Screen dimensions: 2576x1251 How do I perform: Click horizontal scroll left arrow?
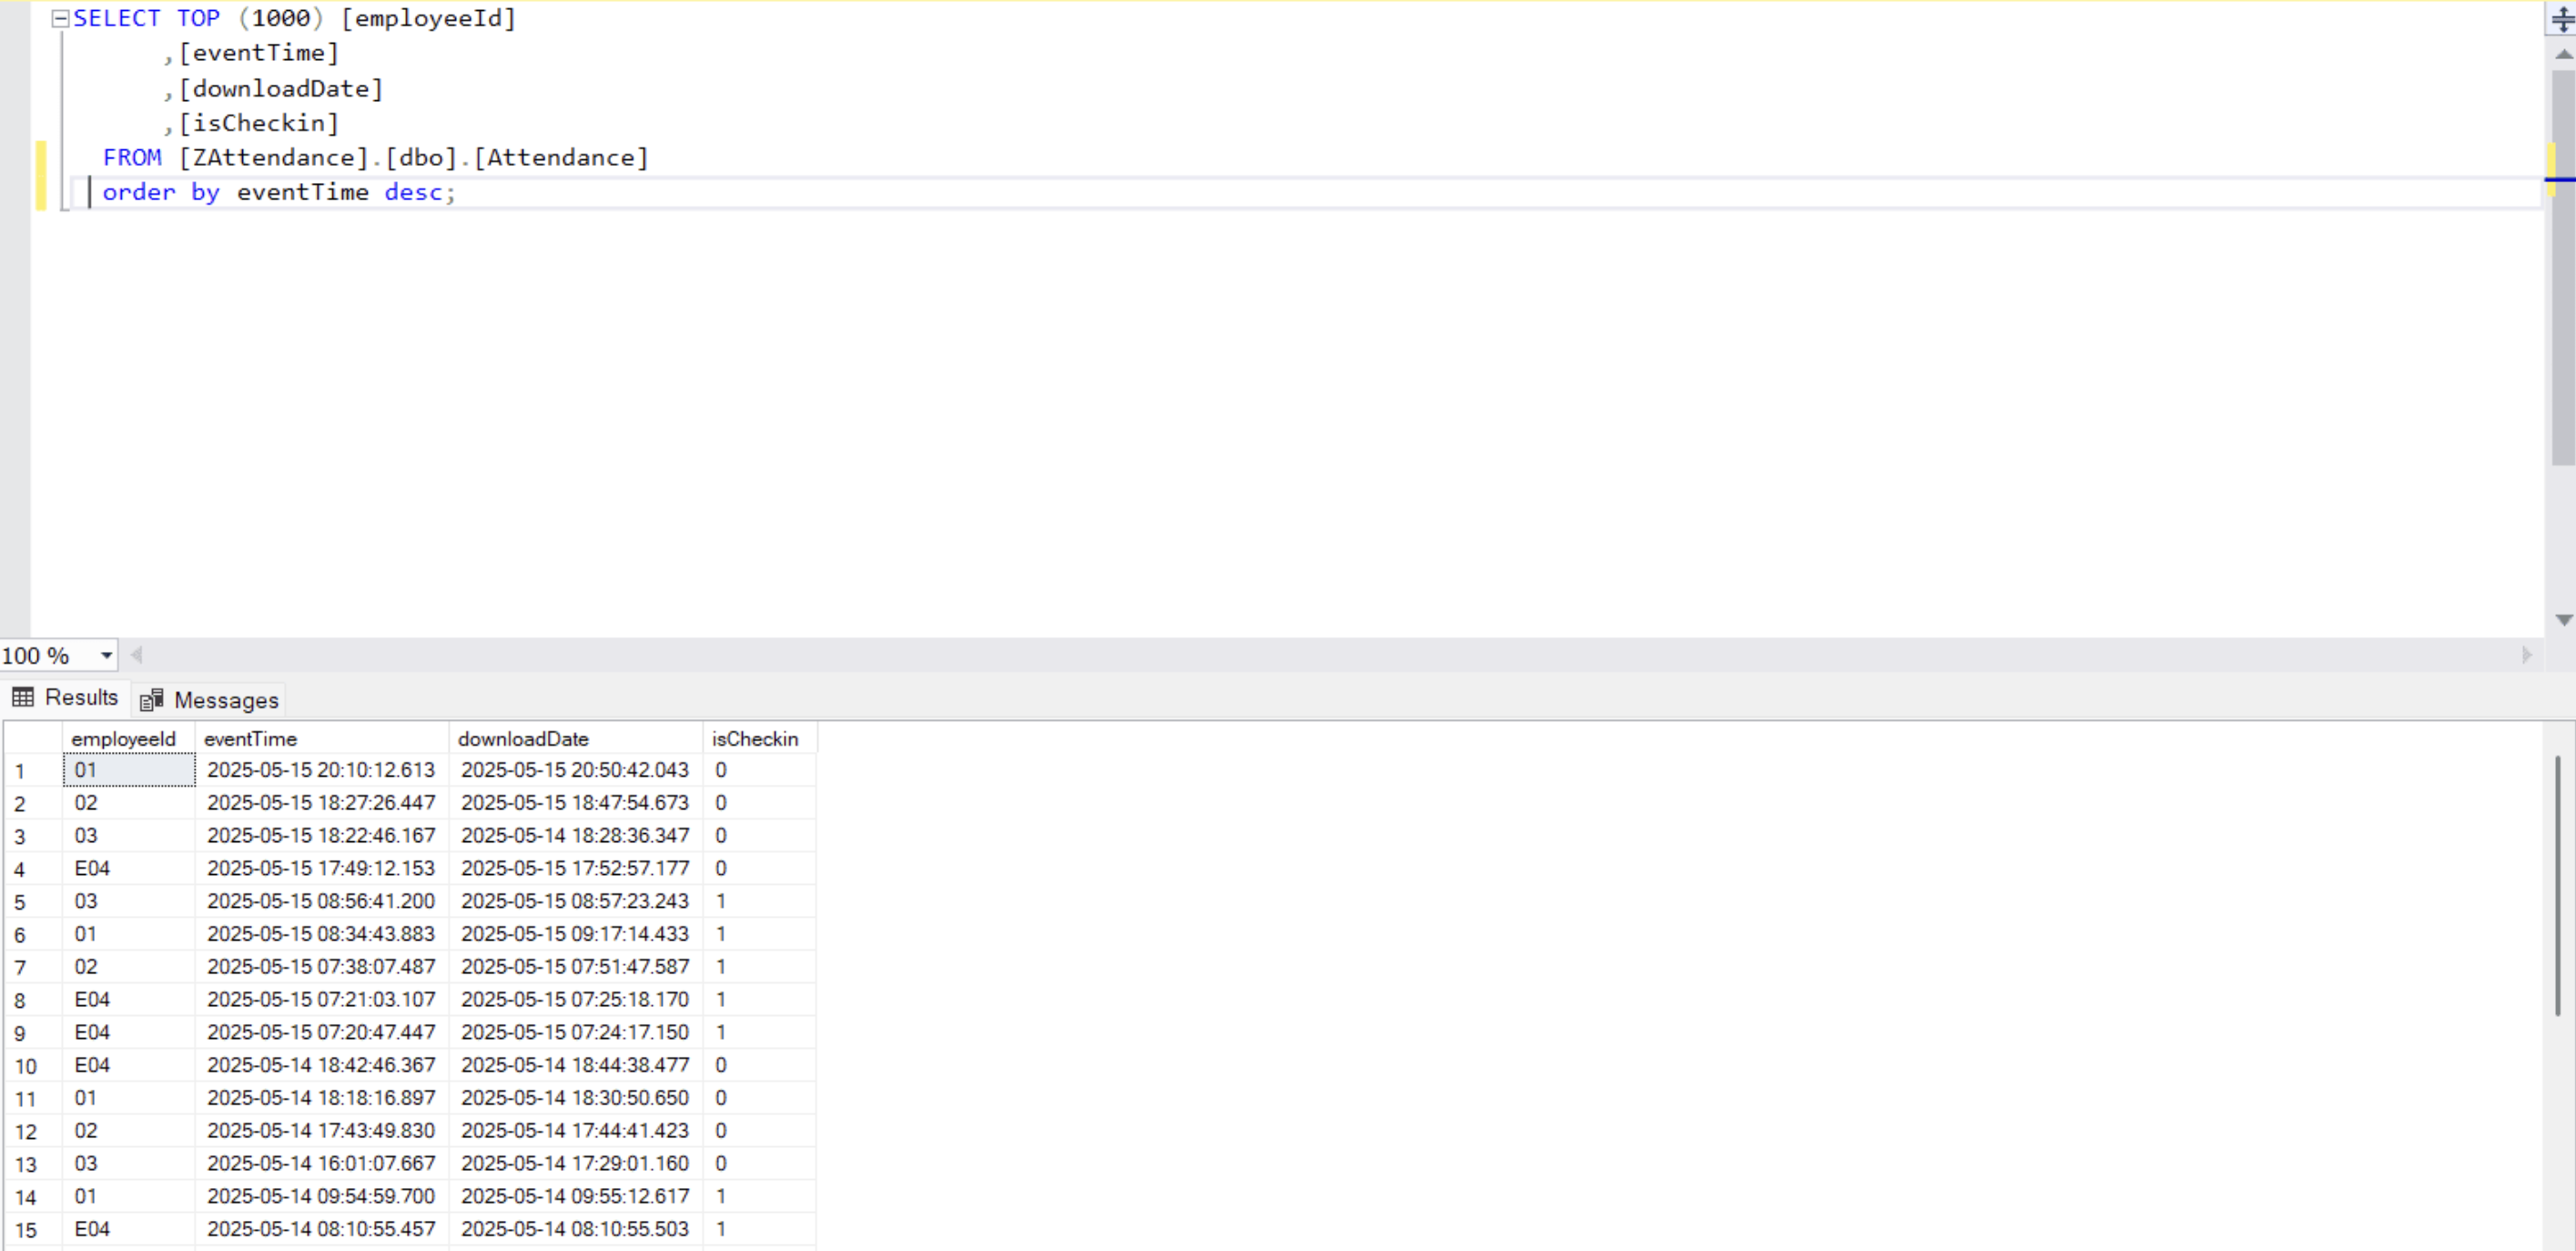pyautogui.click(x=137, y=656)
